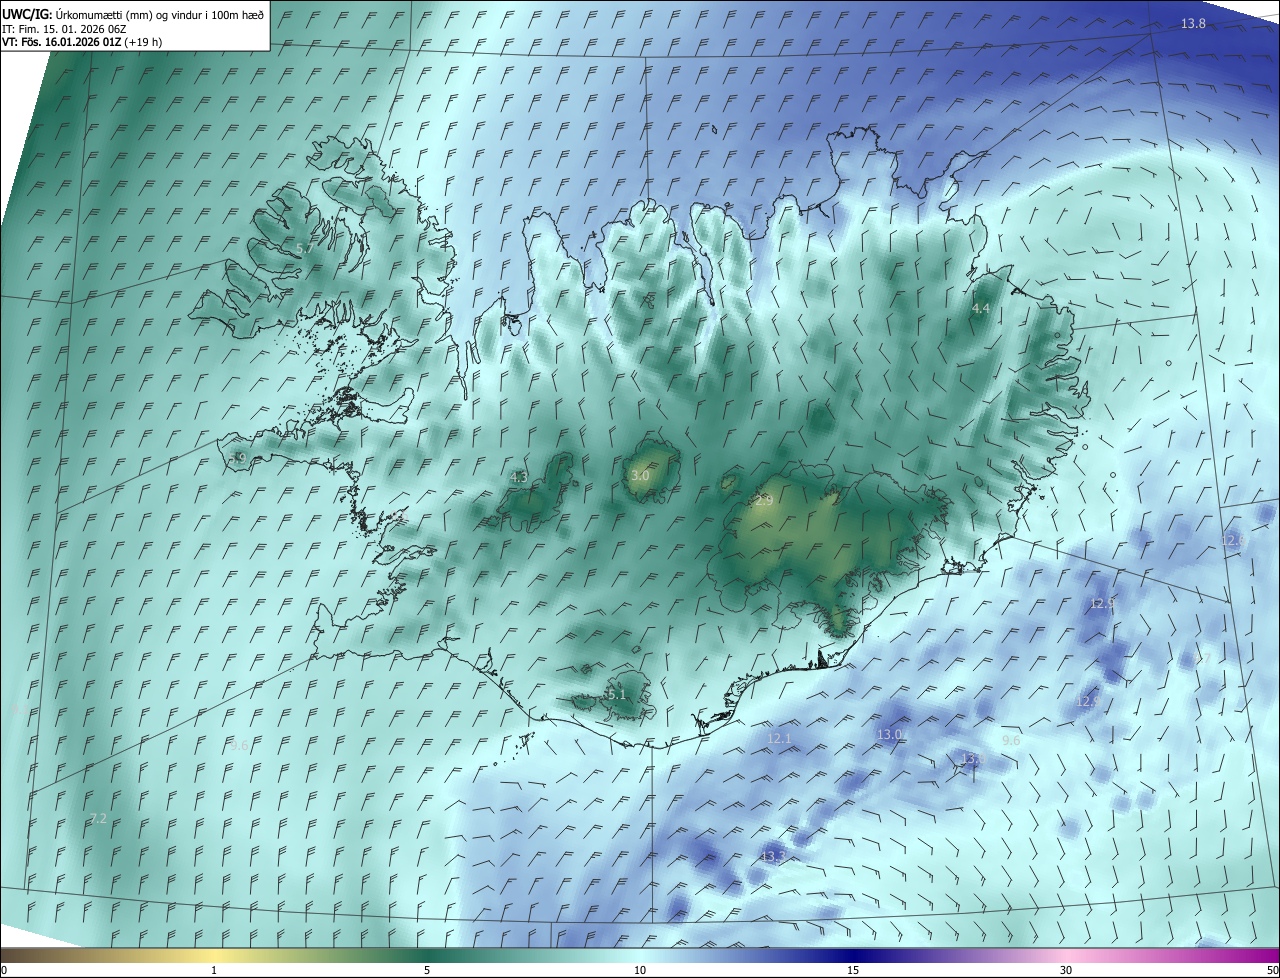Click the IT: Fim. 15. 01. 2026 06Z line

click(64, 29)
